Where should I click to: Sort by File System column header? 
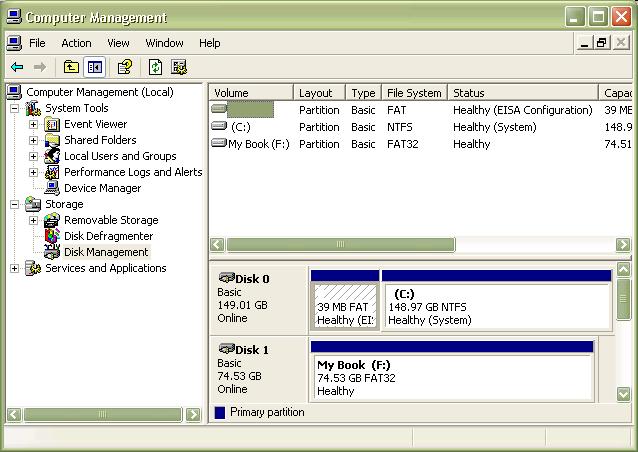[413, 93]
